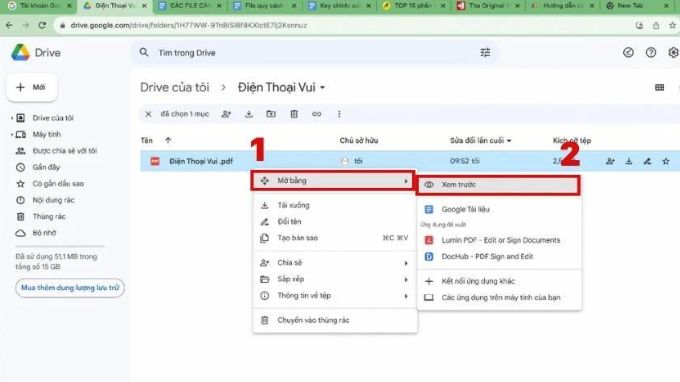Image resolution: width=680 pixels, height=382 pixels.
Task: Click get link icon in toolbar
Action: 317,114
